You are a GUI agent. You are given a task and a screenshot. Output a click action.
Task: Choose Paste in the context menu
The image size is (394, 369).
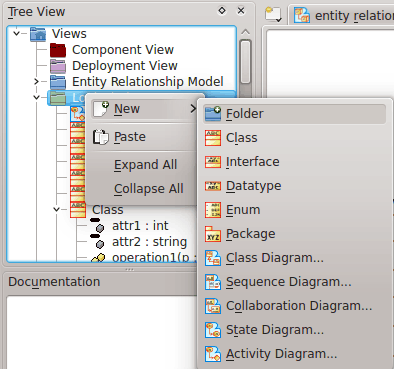click(x=144, y=137)
